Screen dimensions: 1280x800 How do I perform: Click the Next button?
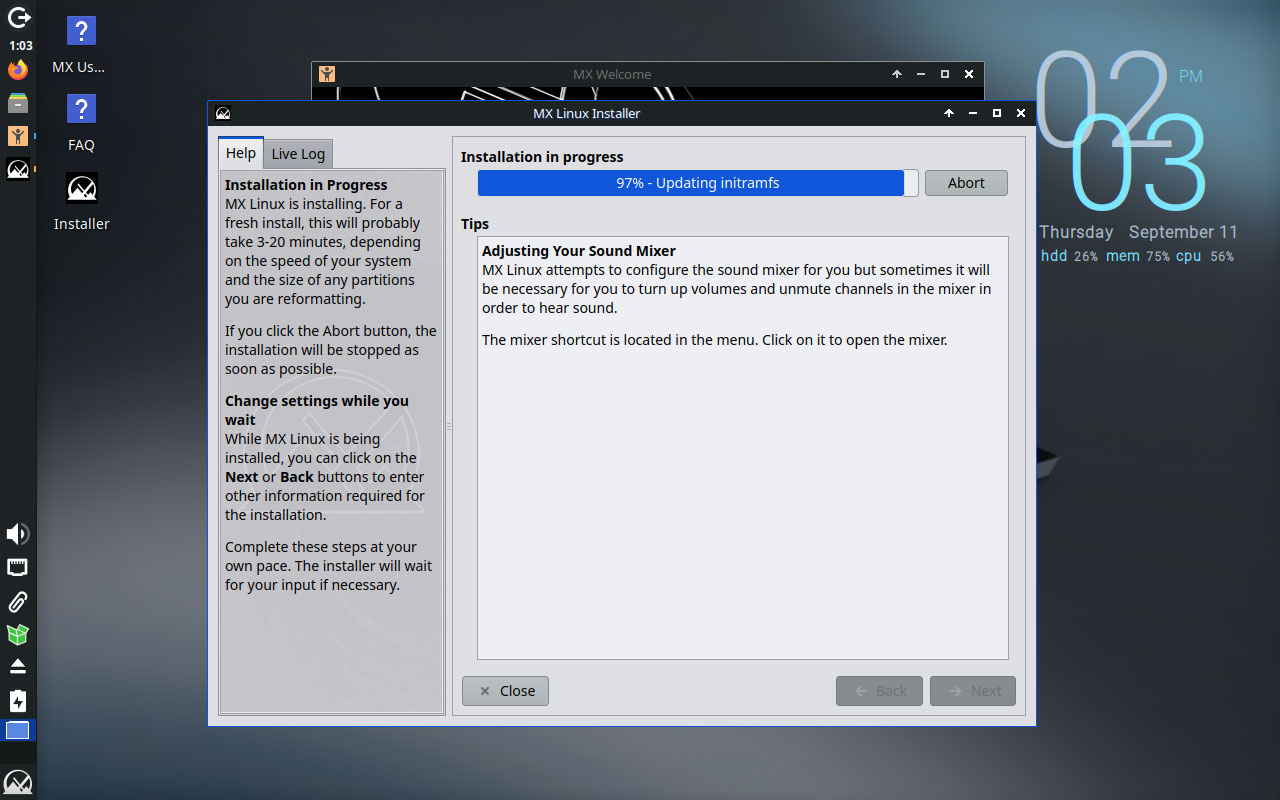pos(973,691)
